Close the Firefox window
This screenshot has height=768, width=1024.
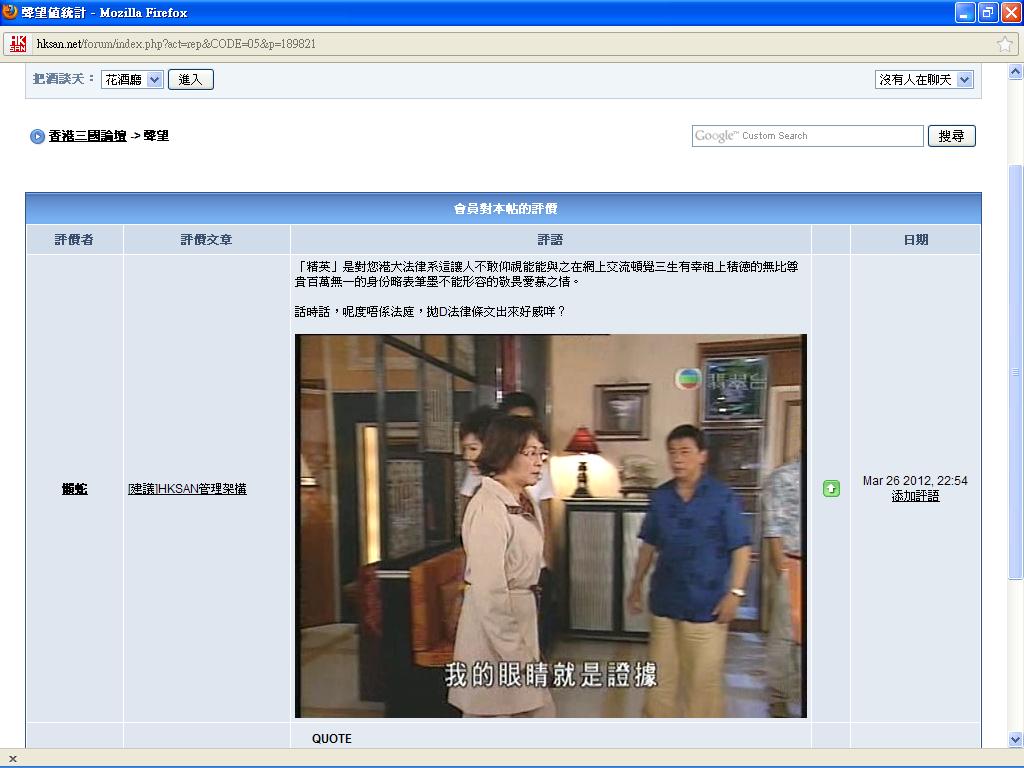click(x=1011, y=12)
